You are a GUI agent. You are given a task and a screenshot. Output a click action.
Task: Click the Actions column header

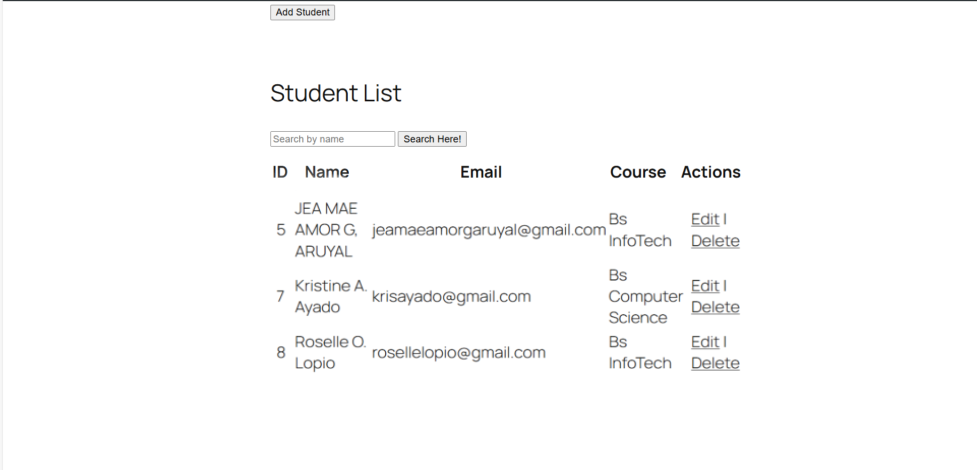[x=710, y=172]
